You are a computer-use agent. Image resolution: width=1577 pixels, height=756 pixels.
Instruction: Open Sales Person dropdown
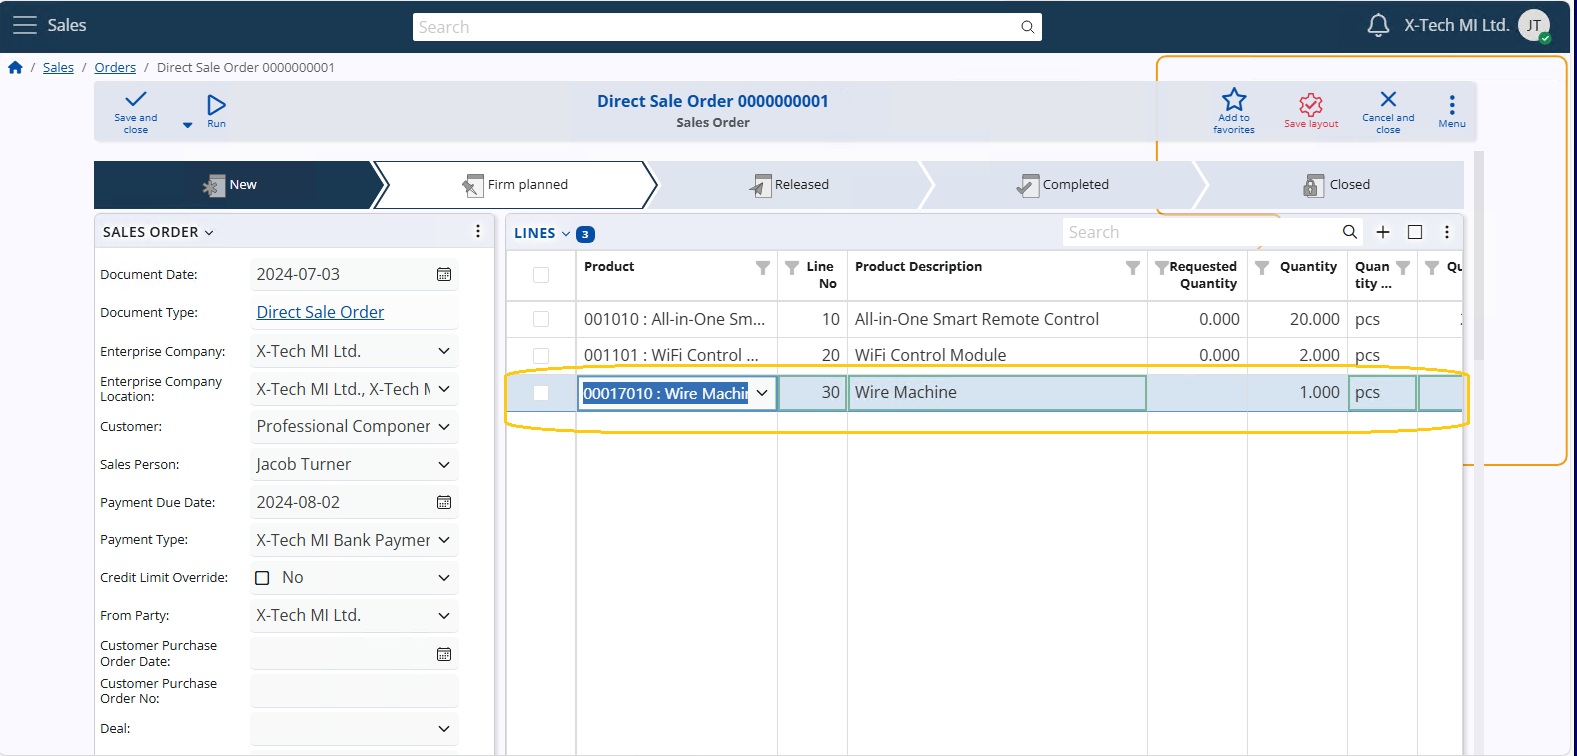tap(444, 464)
